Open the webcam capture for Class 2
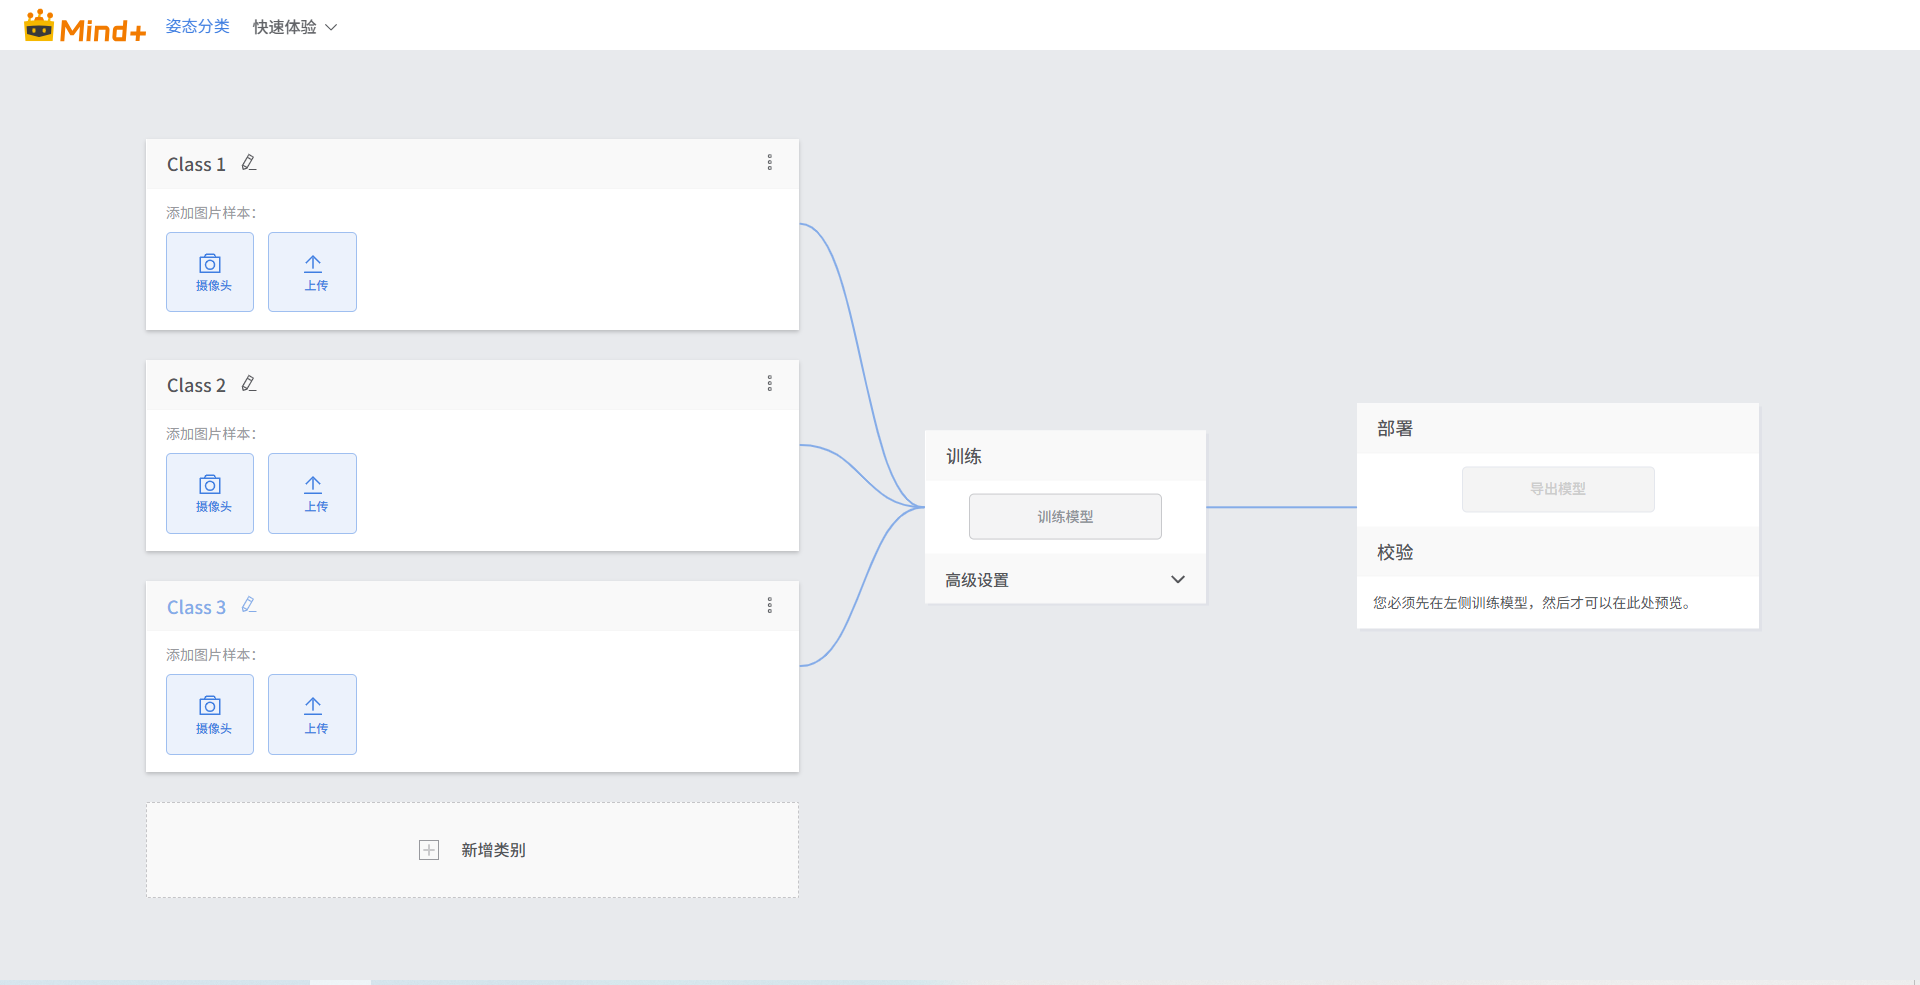The height and width of the screenshot is (985, 1920). tap(210, 493)
